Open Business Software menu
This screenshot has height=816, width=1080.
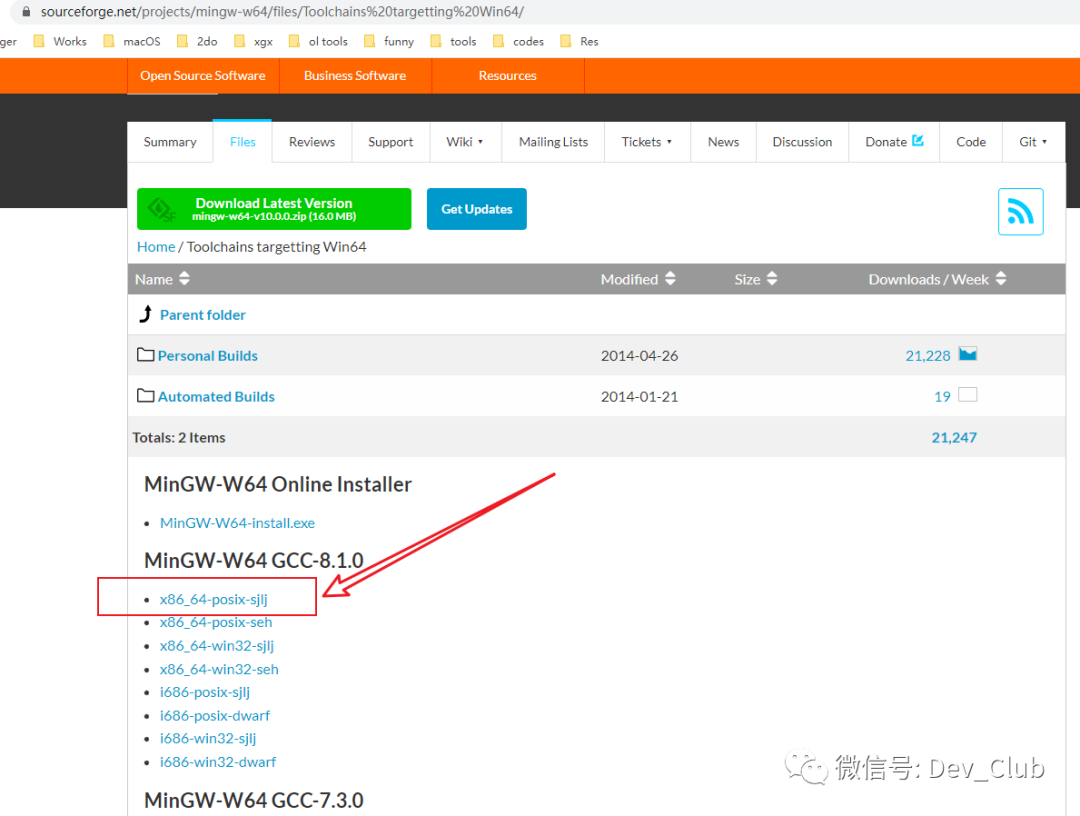point(355,76)
